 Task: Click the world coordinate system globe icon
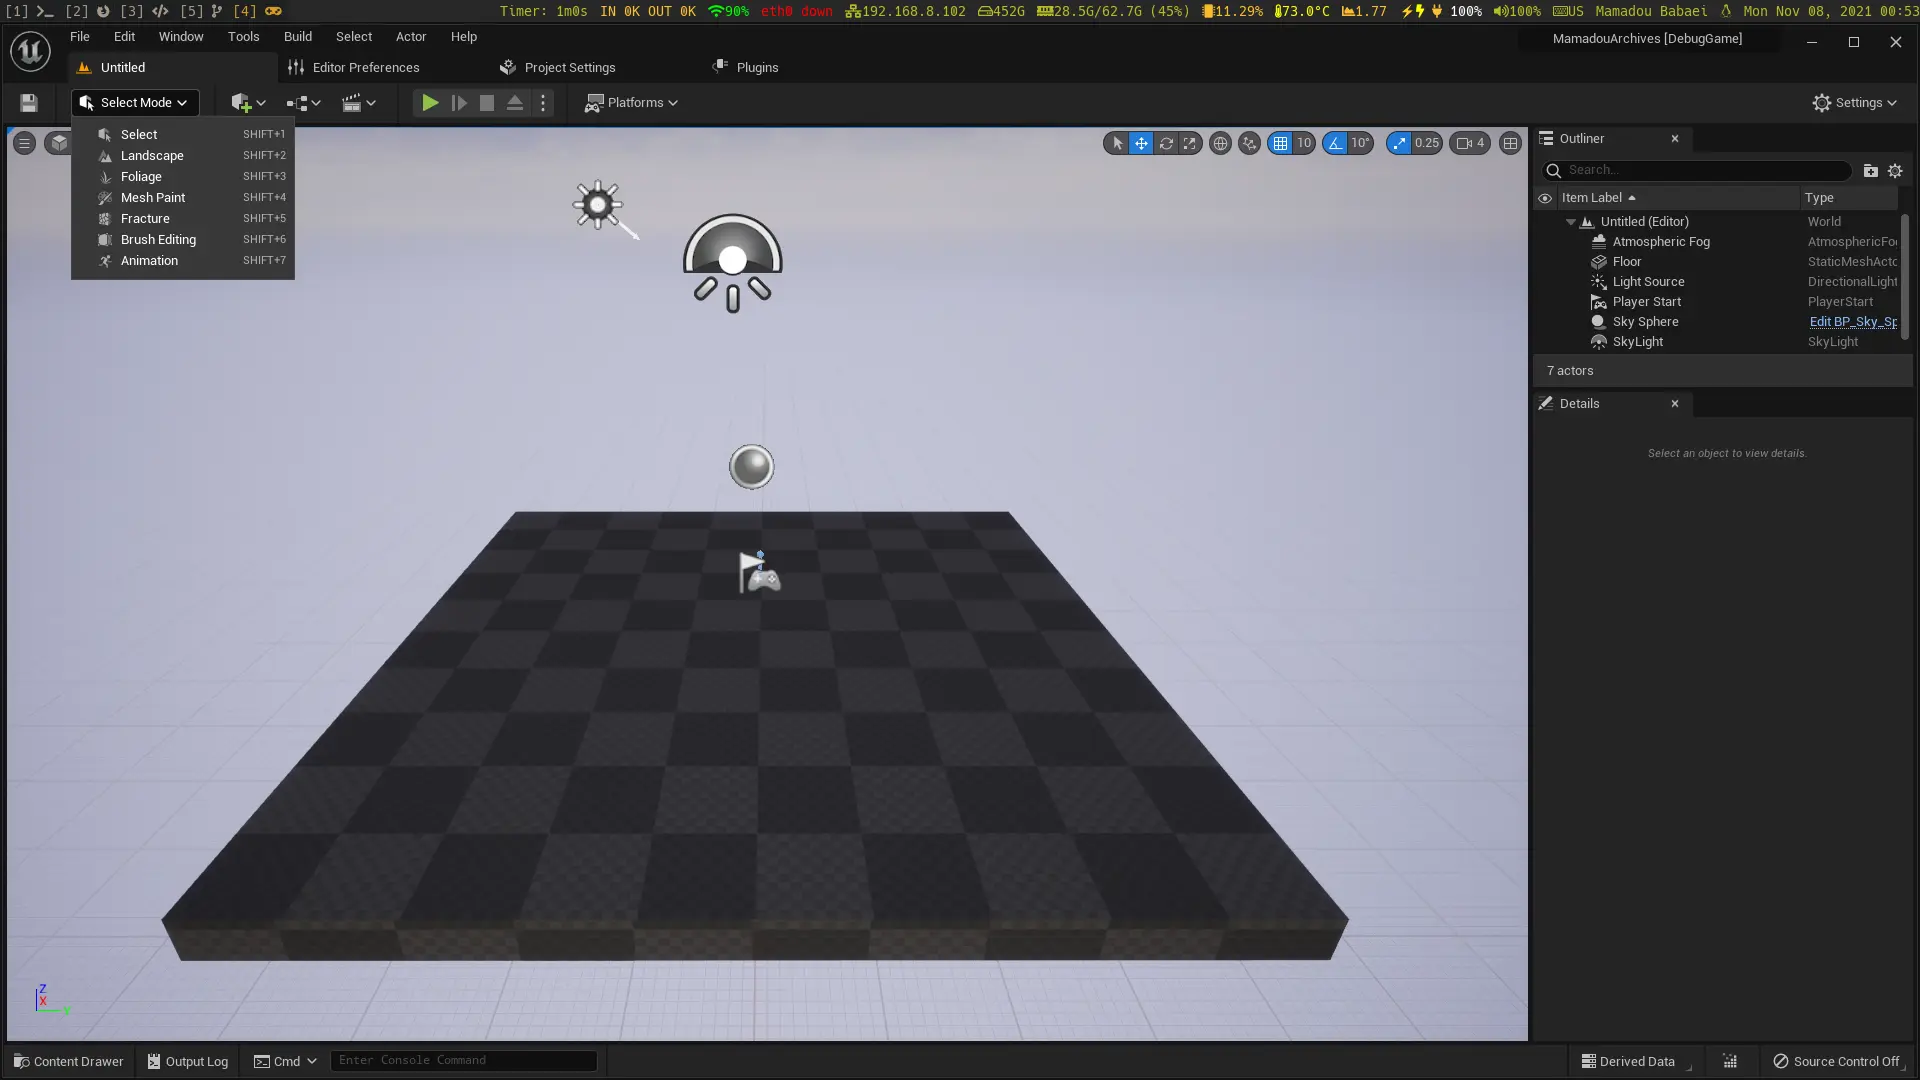tap(1220, 143)
